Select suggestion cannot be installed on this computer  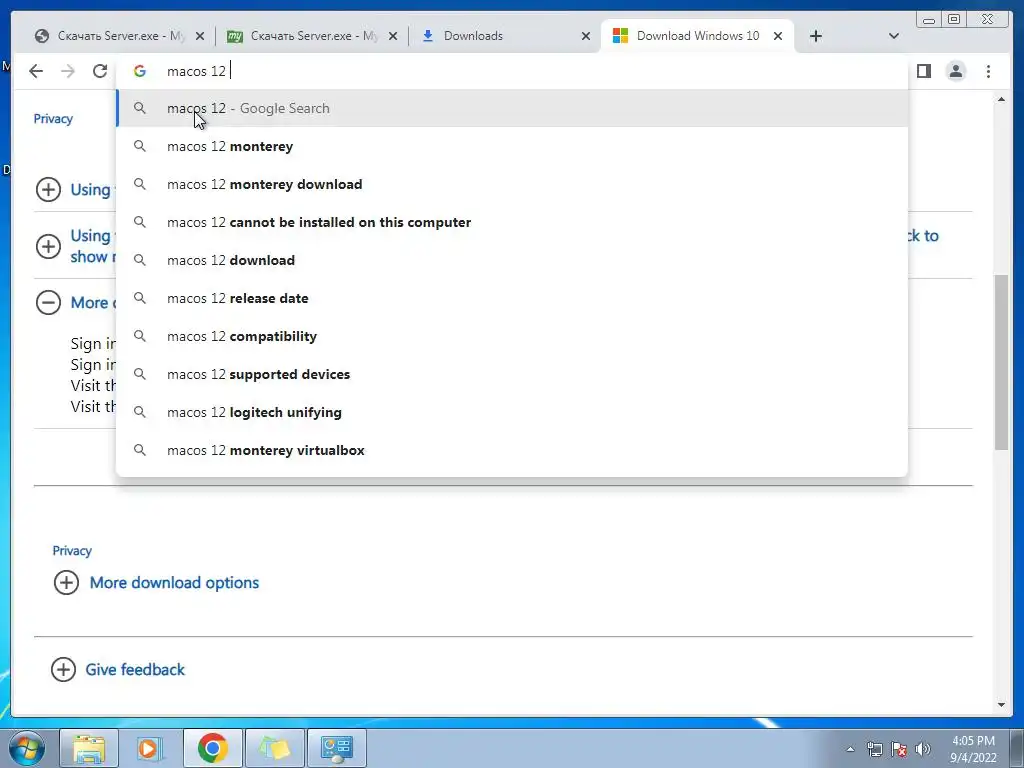coord(511,222)
